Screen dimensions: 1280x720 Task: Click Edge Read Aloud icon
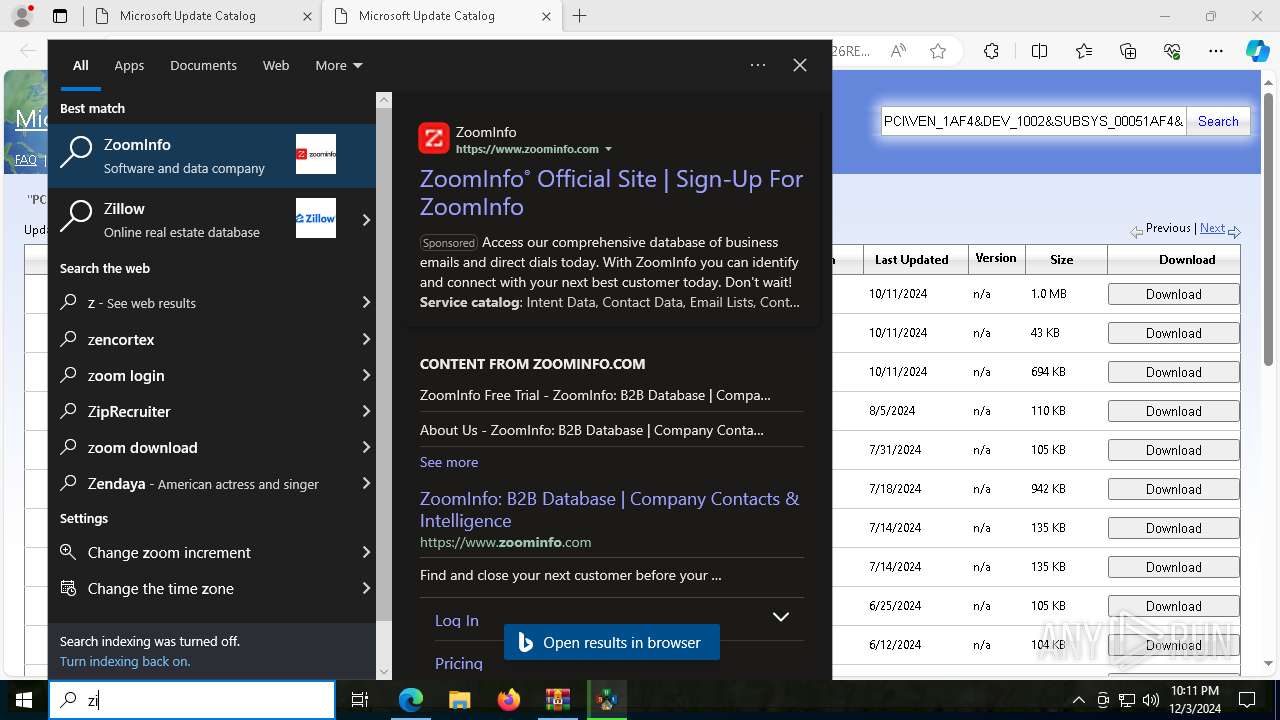coord(898,51)
